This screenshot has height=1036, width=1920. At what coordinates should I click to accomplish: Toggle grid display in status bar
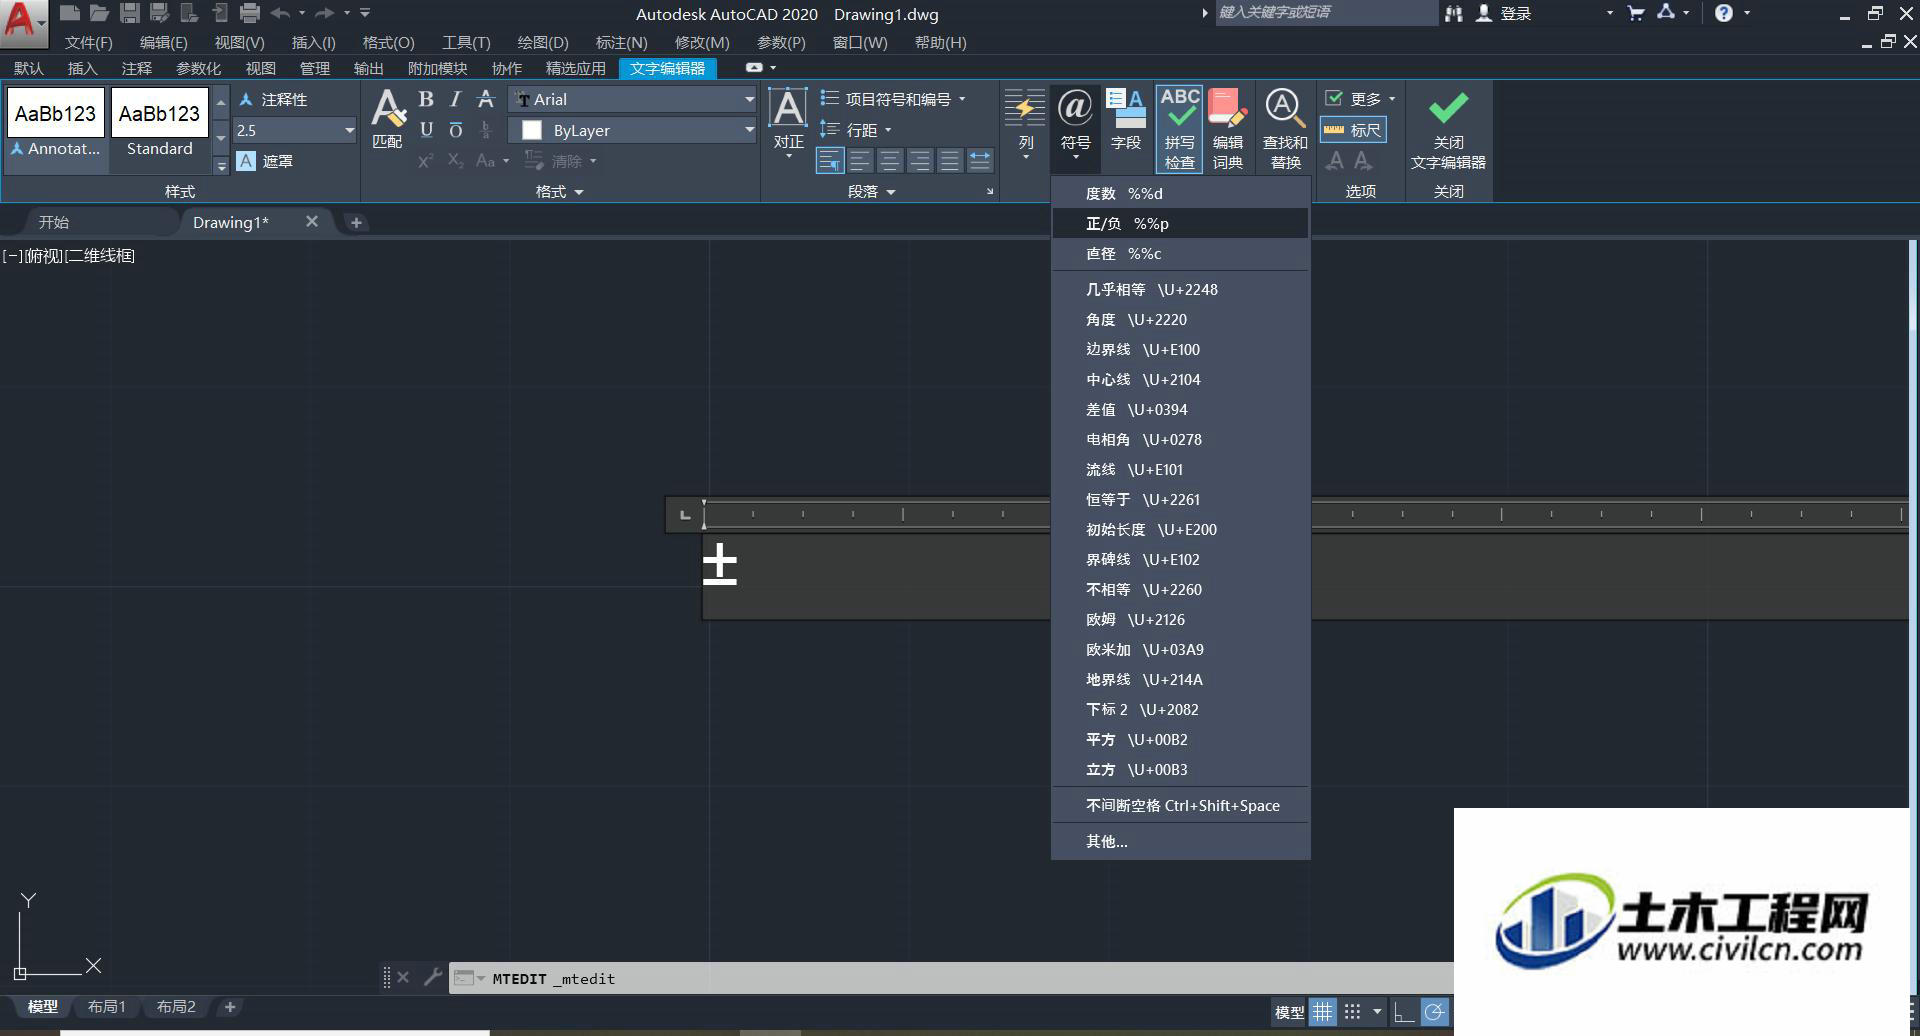(x=1322, y=1012)
